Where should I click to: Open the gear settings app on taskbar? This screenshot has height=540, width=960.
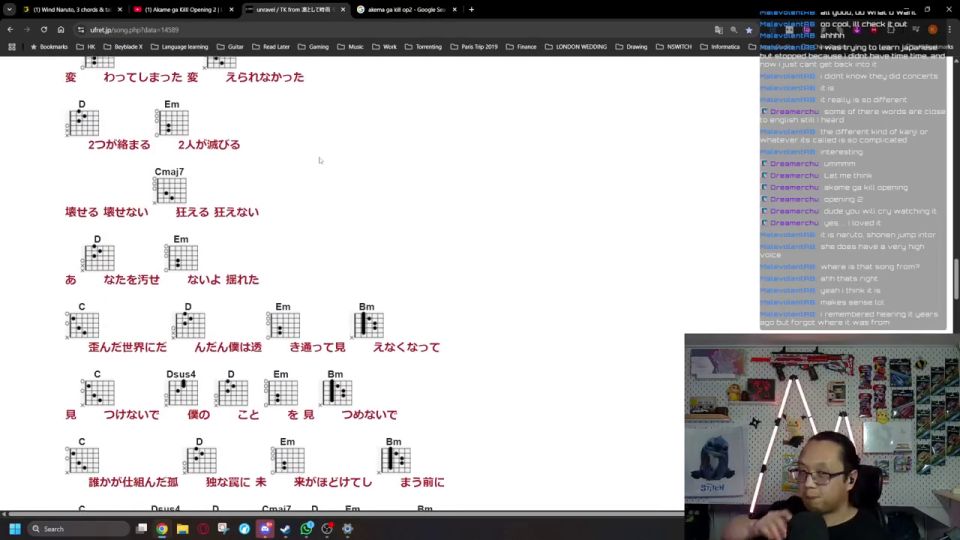(x=347, y=529)
